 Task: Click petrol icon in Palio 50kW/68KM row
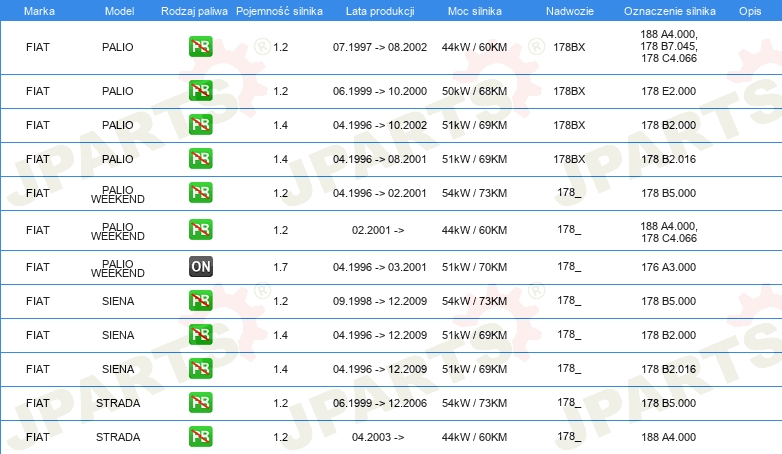[200, 91]
